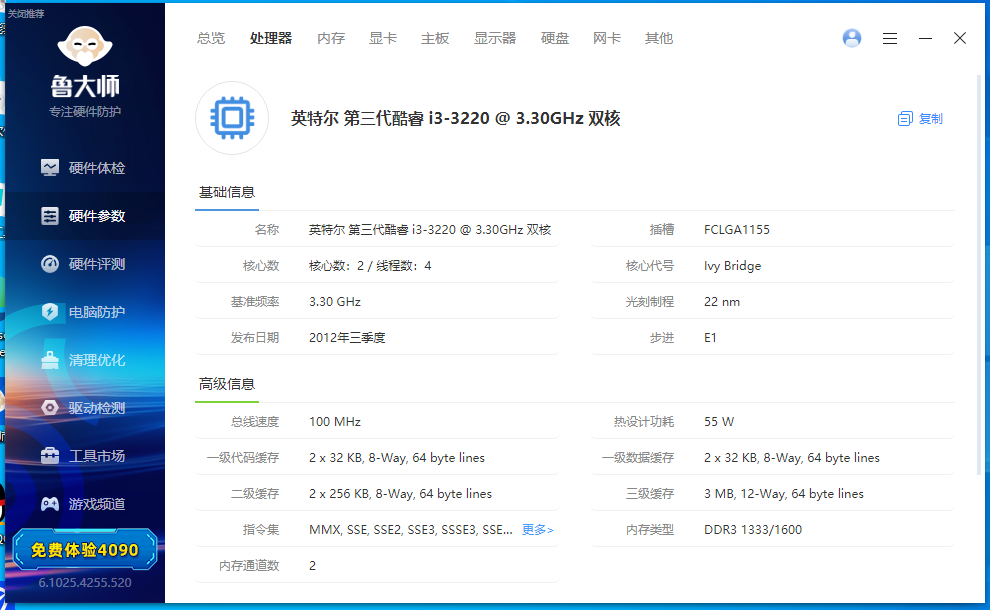
Task: Click 复制 to copy processor info
Action: click(x=930, y=119)
